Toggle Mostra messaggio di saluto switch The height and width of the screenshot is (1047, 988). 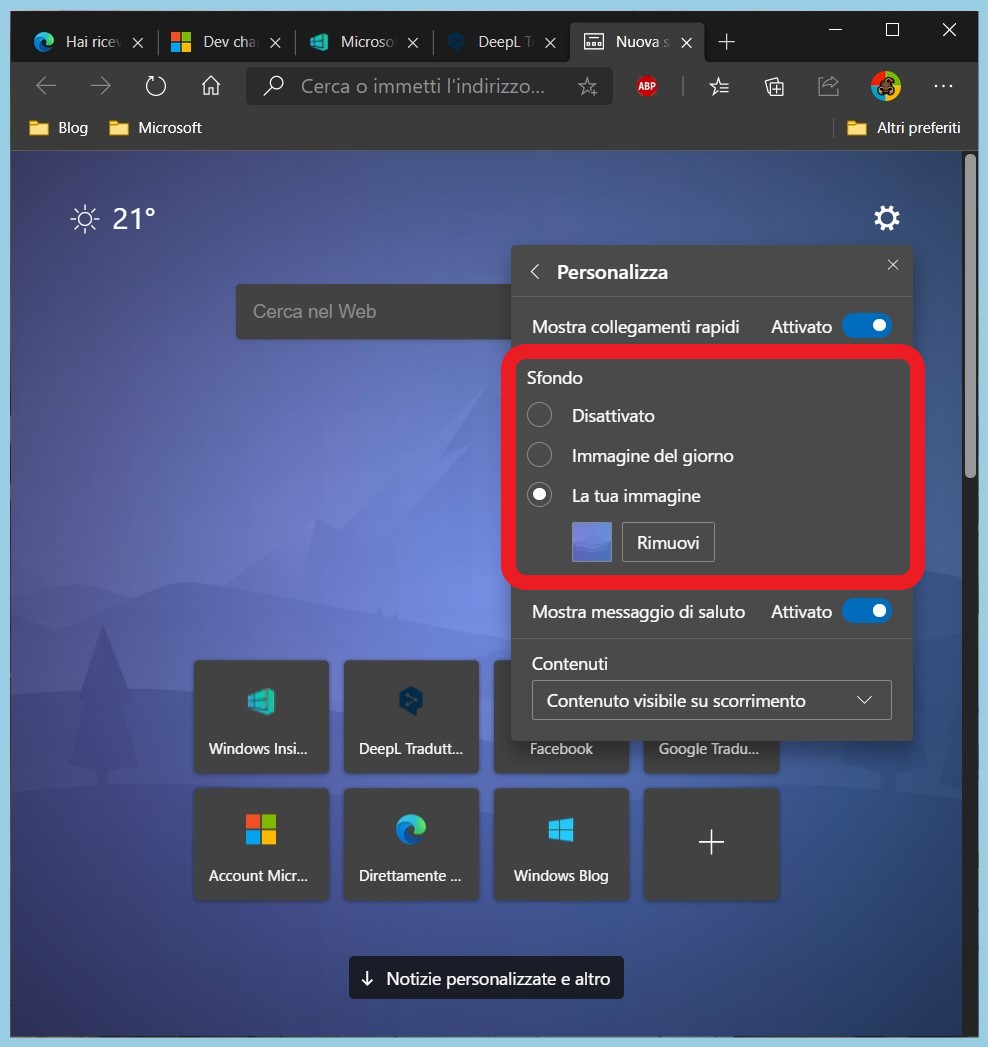[867, 611]
